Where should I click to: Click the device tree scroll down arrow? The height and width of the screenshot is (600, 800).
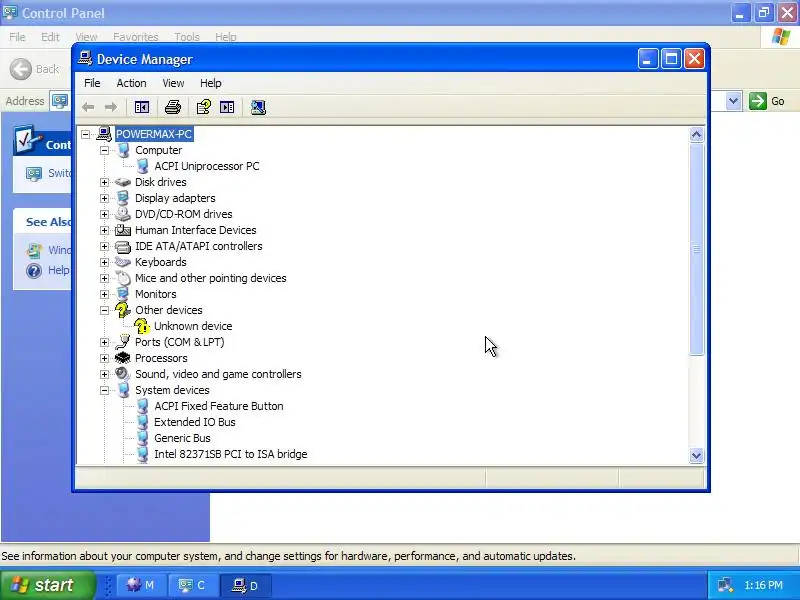click(x=696, y=456)
